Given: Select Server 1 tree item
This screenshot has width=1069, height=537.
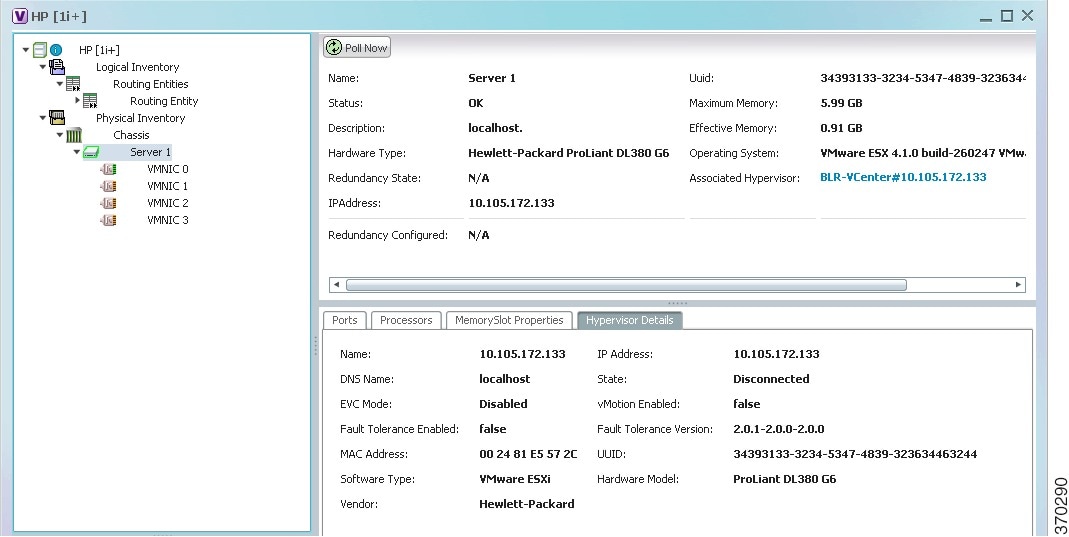Looking at the screenshot, I should (151, 152).
